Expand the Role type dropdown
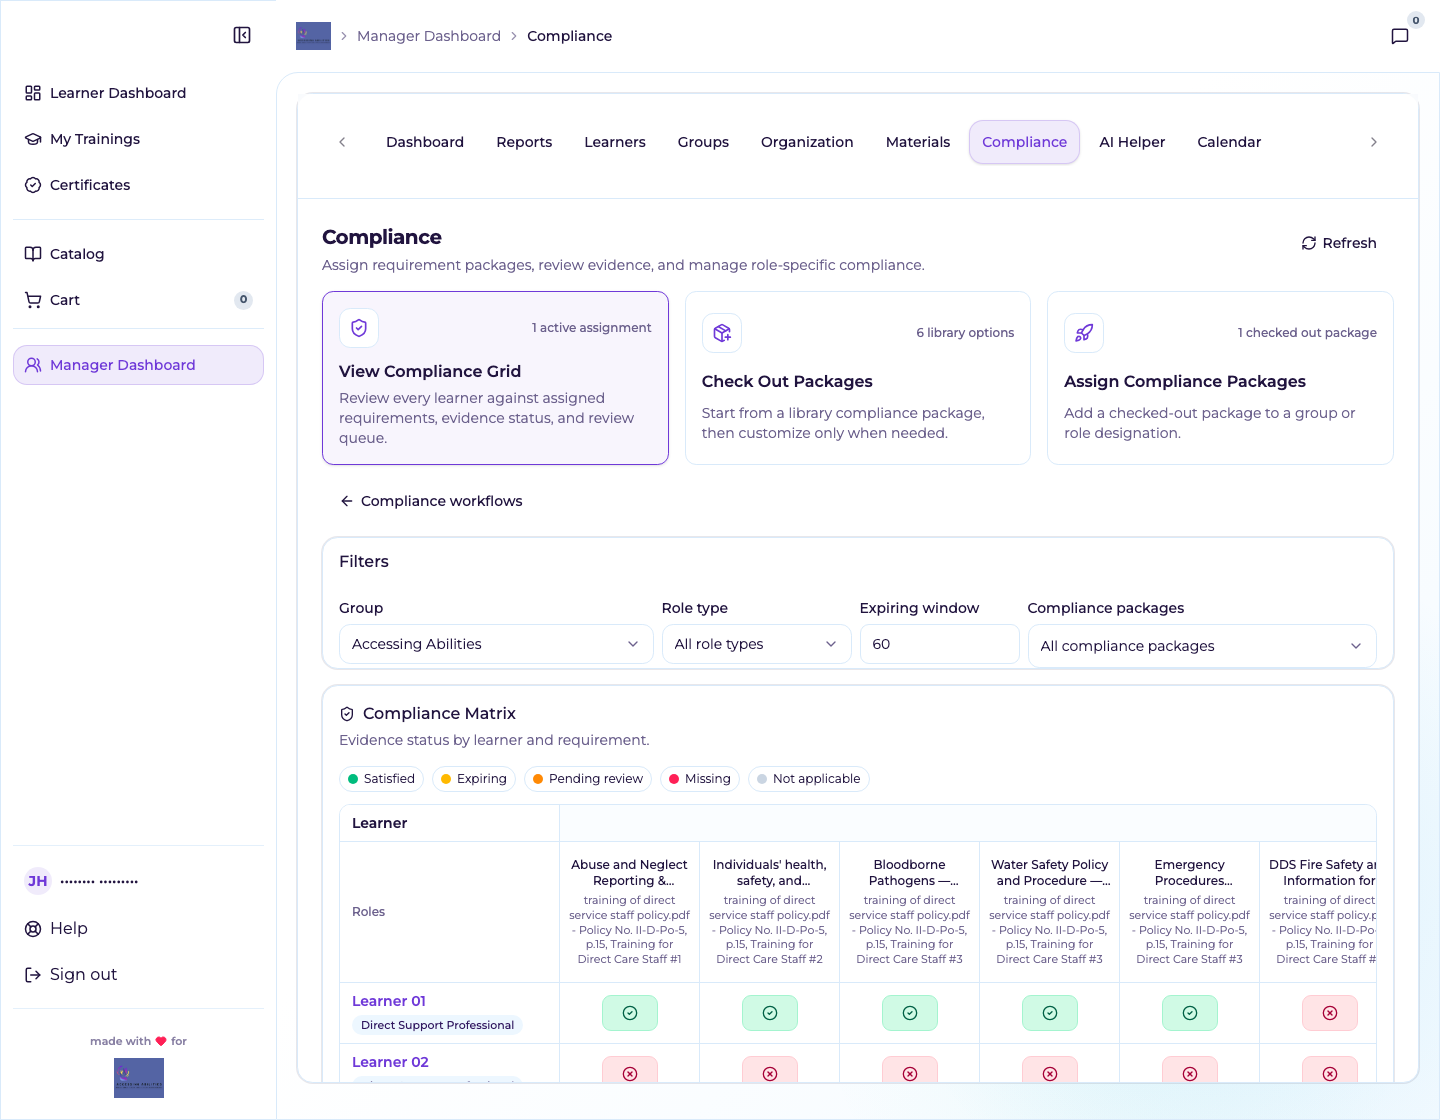Image resolution: width=1440 pixels, height=1120 pixels. tap(756, 644)
